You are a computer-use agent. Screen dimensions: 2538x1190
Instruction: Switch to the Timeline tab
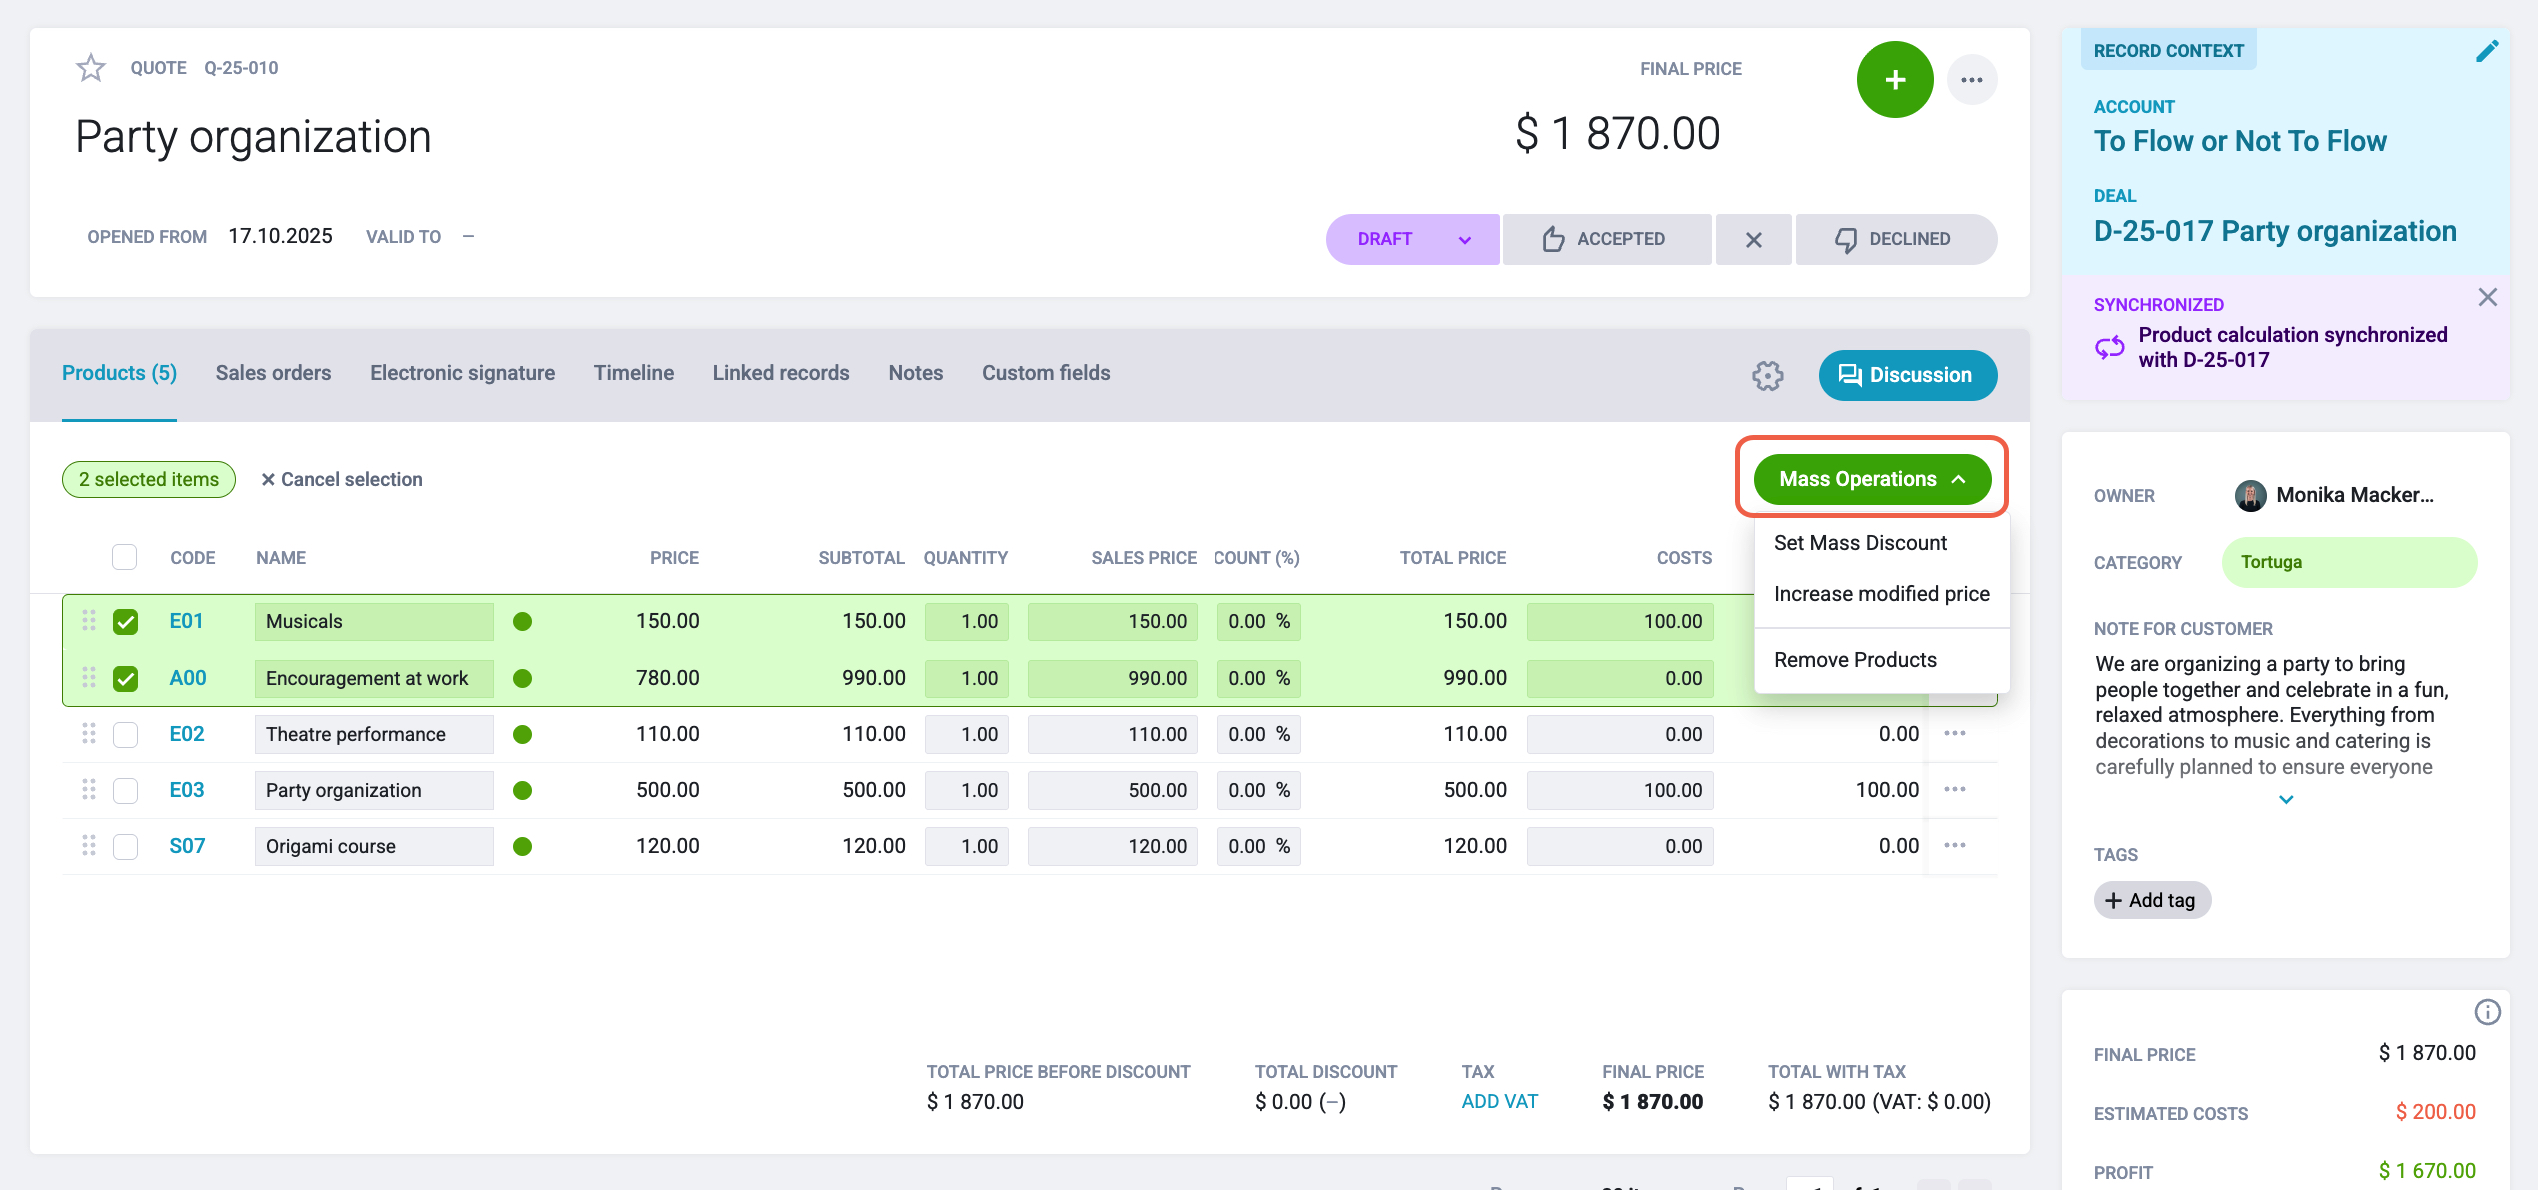[634, 373]
